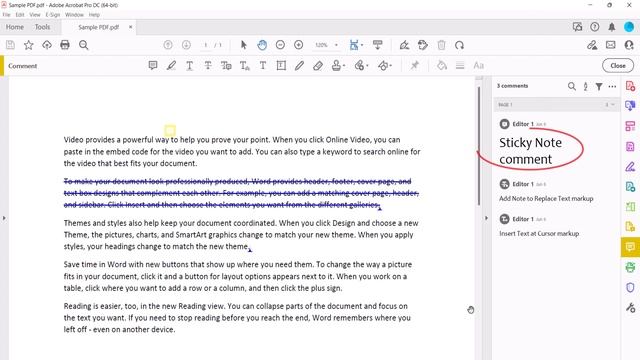Print the document with printer icon
The height and width of the screenshot is (360, 640).
point(65,45)
